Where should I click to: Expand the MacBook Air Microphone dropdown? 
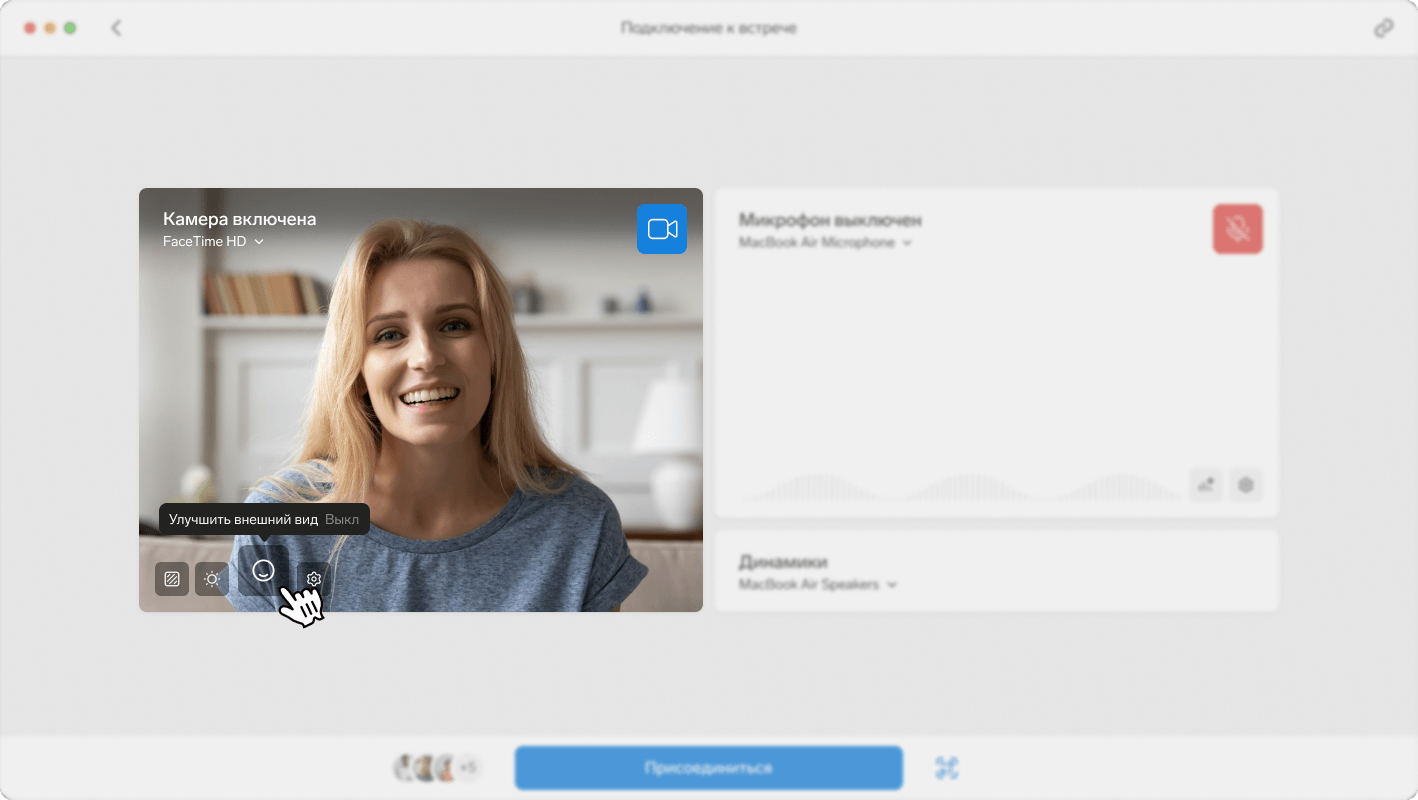pos(825,243)
